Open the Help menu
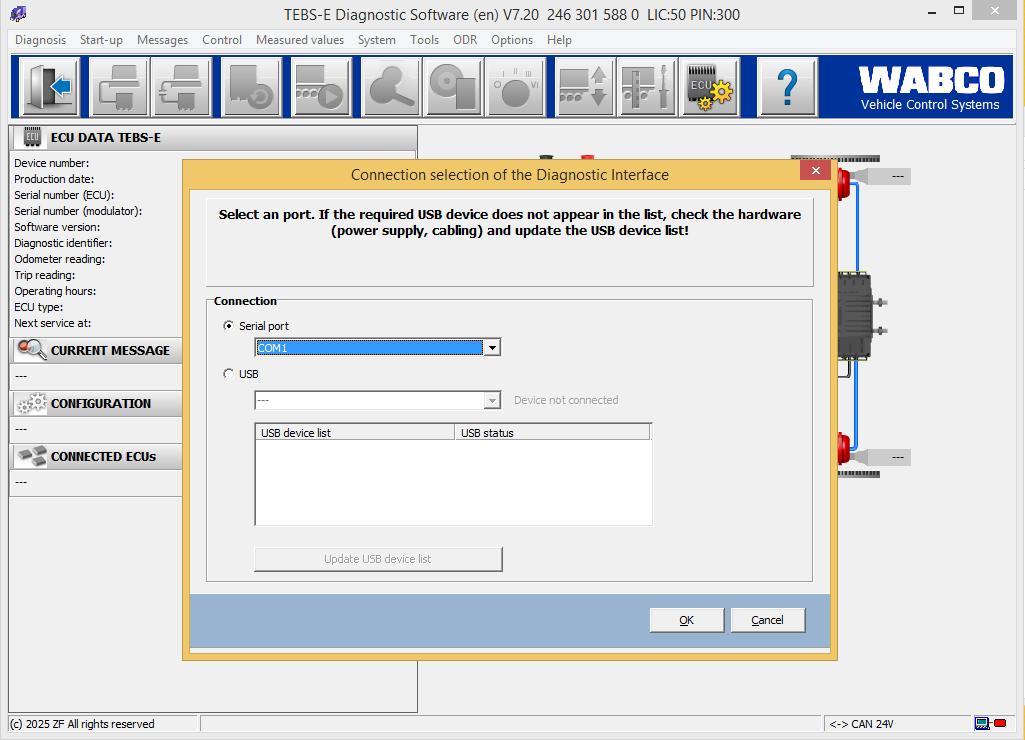 coord(559,40)
